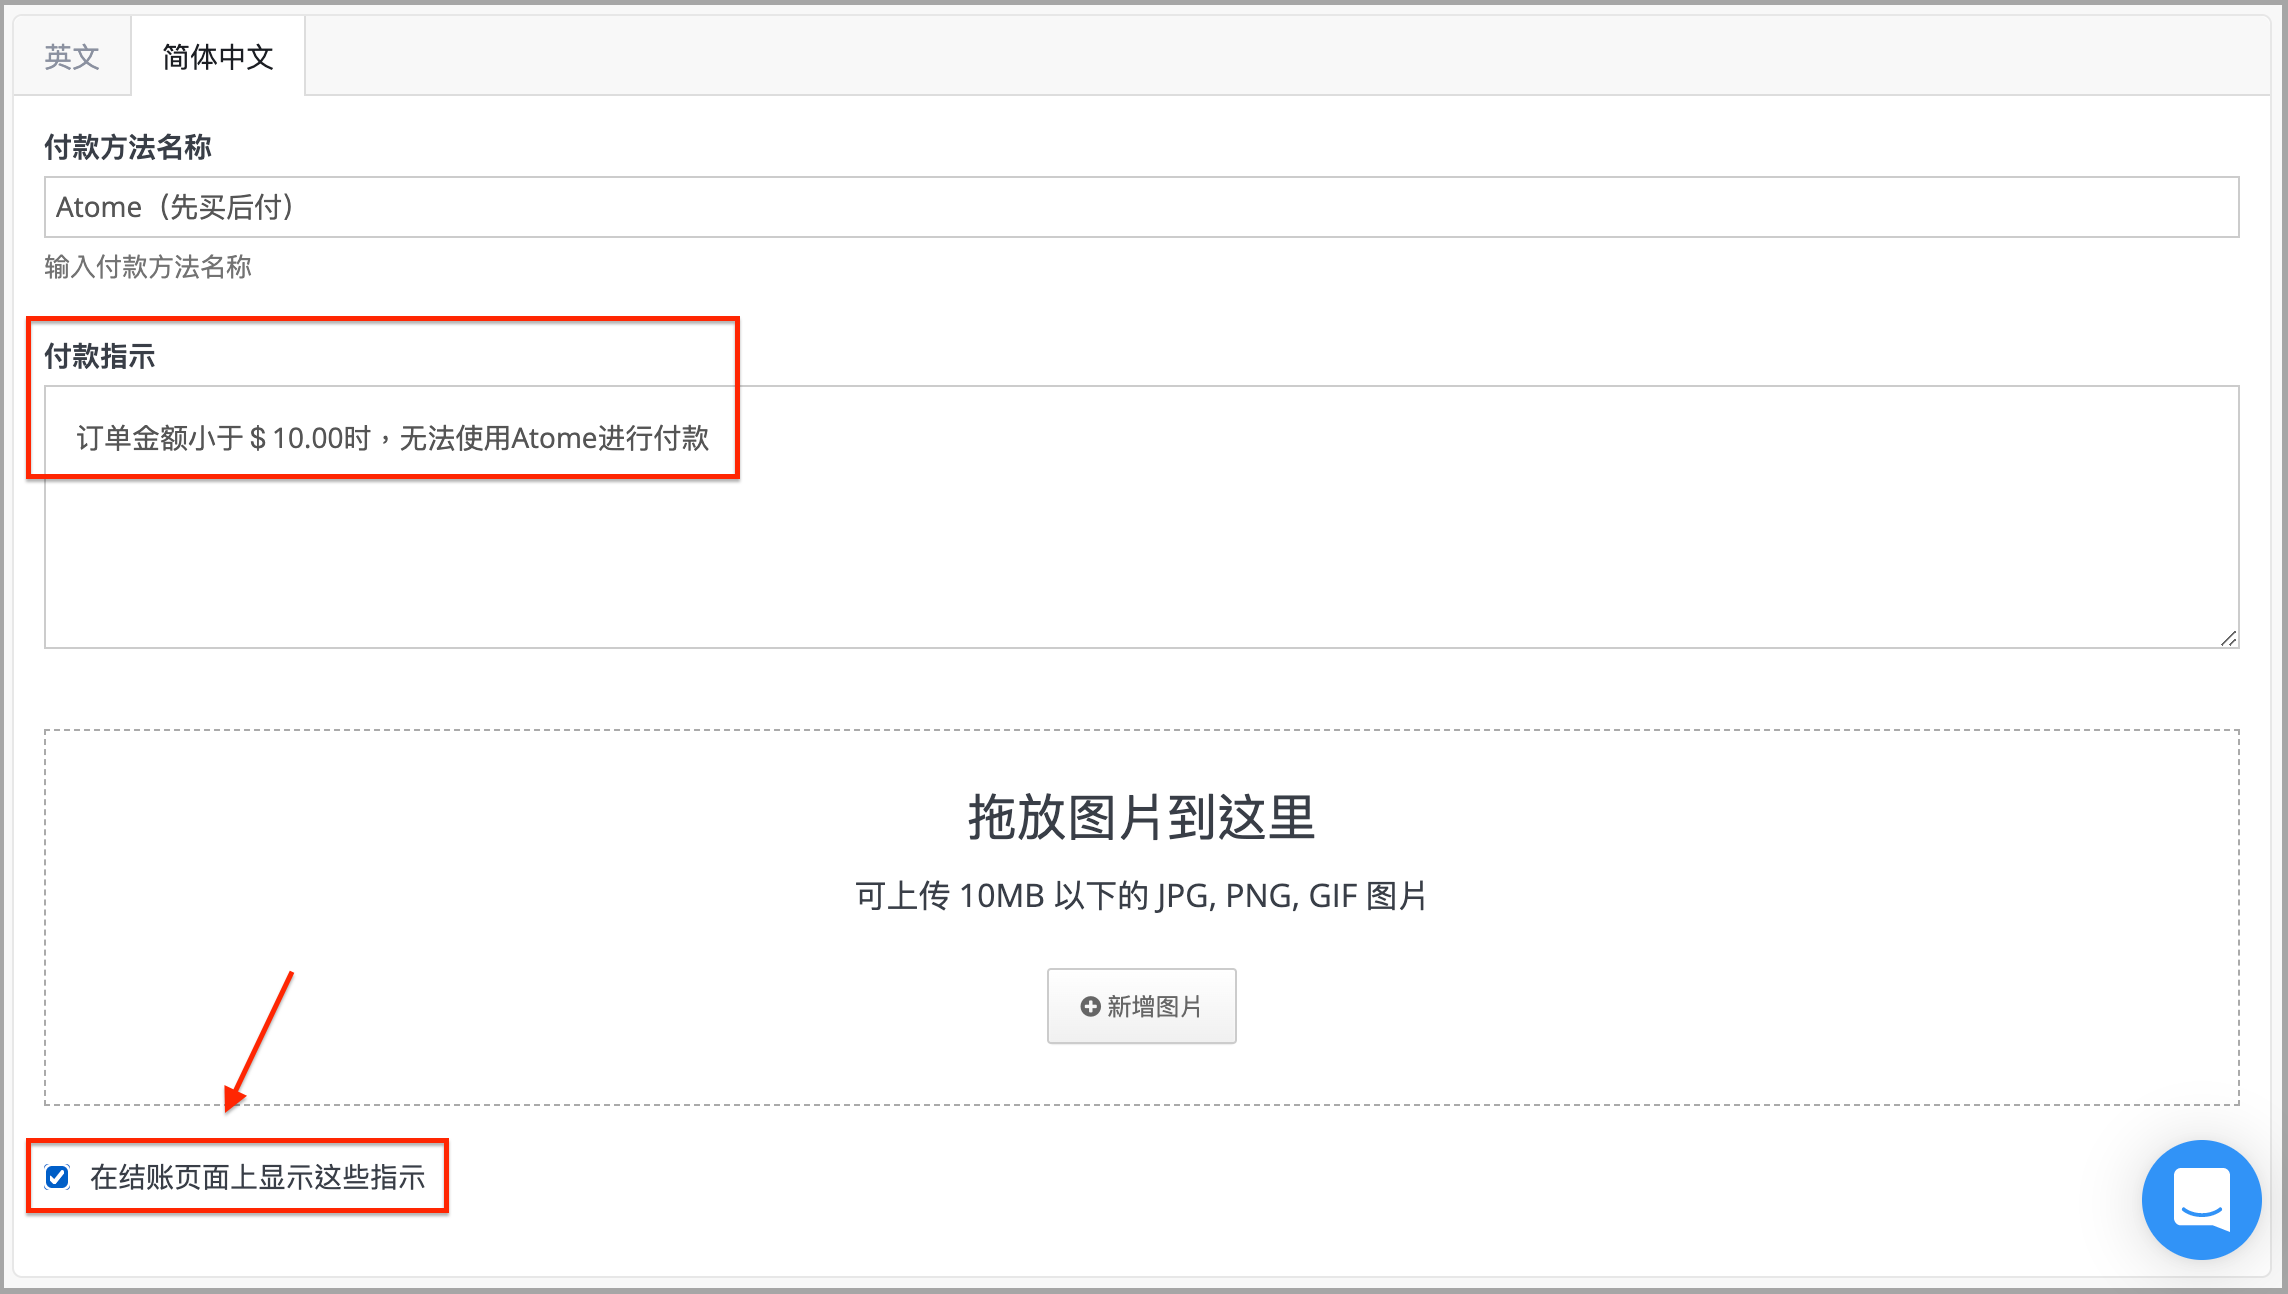Click the 可上传 10MB 以下的 JPG, PNG, GIF 图片 text
The height and width of the screenshot is (1294, 2288).
[x=1141, y=896]
